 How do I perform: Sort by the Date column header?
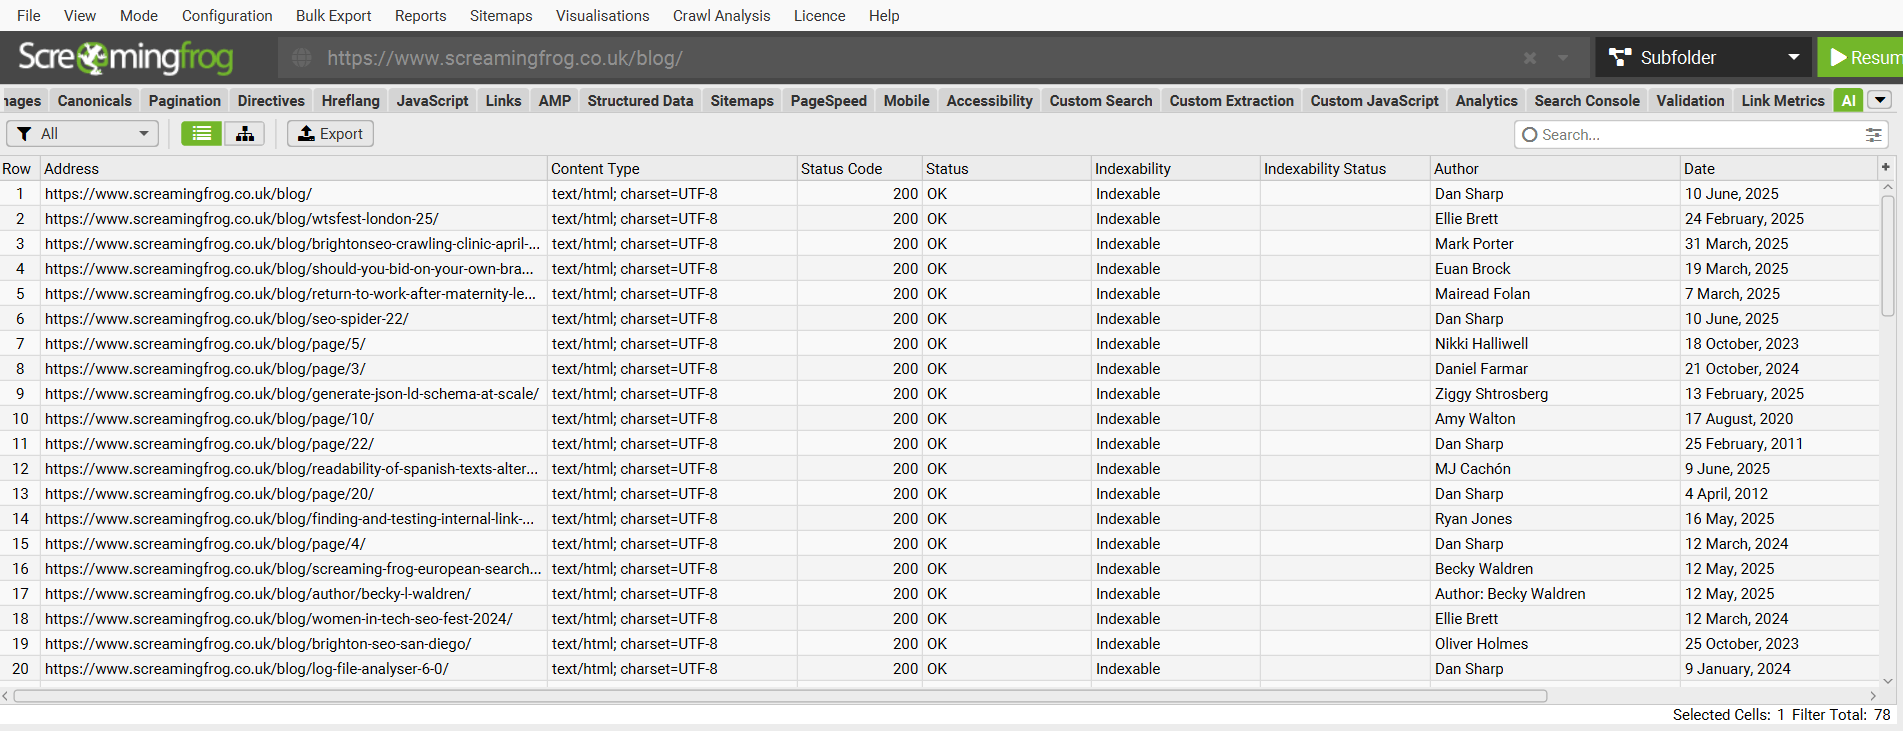(1779, 168)
